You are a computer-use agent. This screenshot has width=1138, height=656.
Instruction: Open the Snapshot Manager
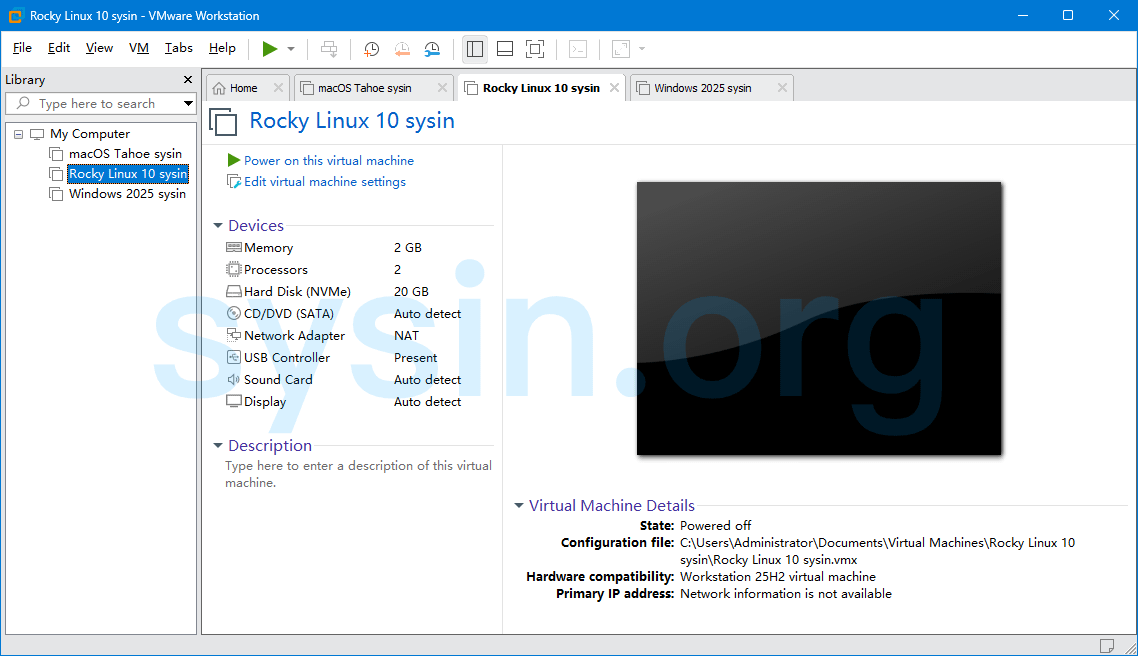[x=432, y=48]
